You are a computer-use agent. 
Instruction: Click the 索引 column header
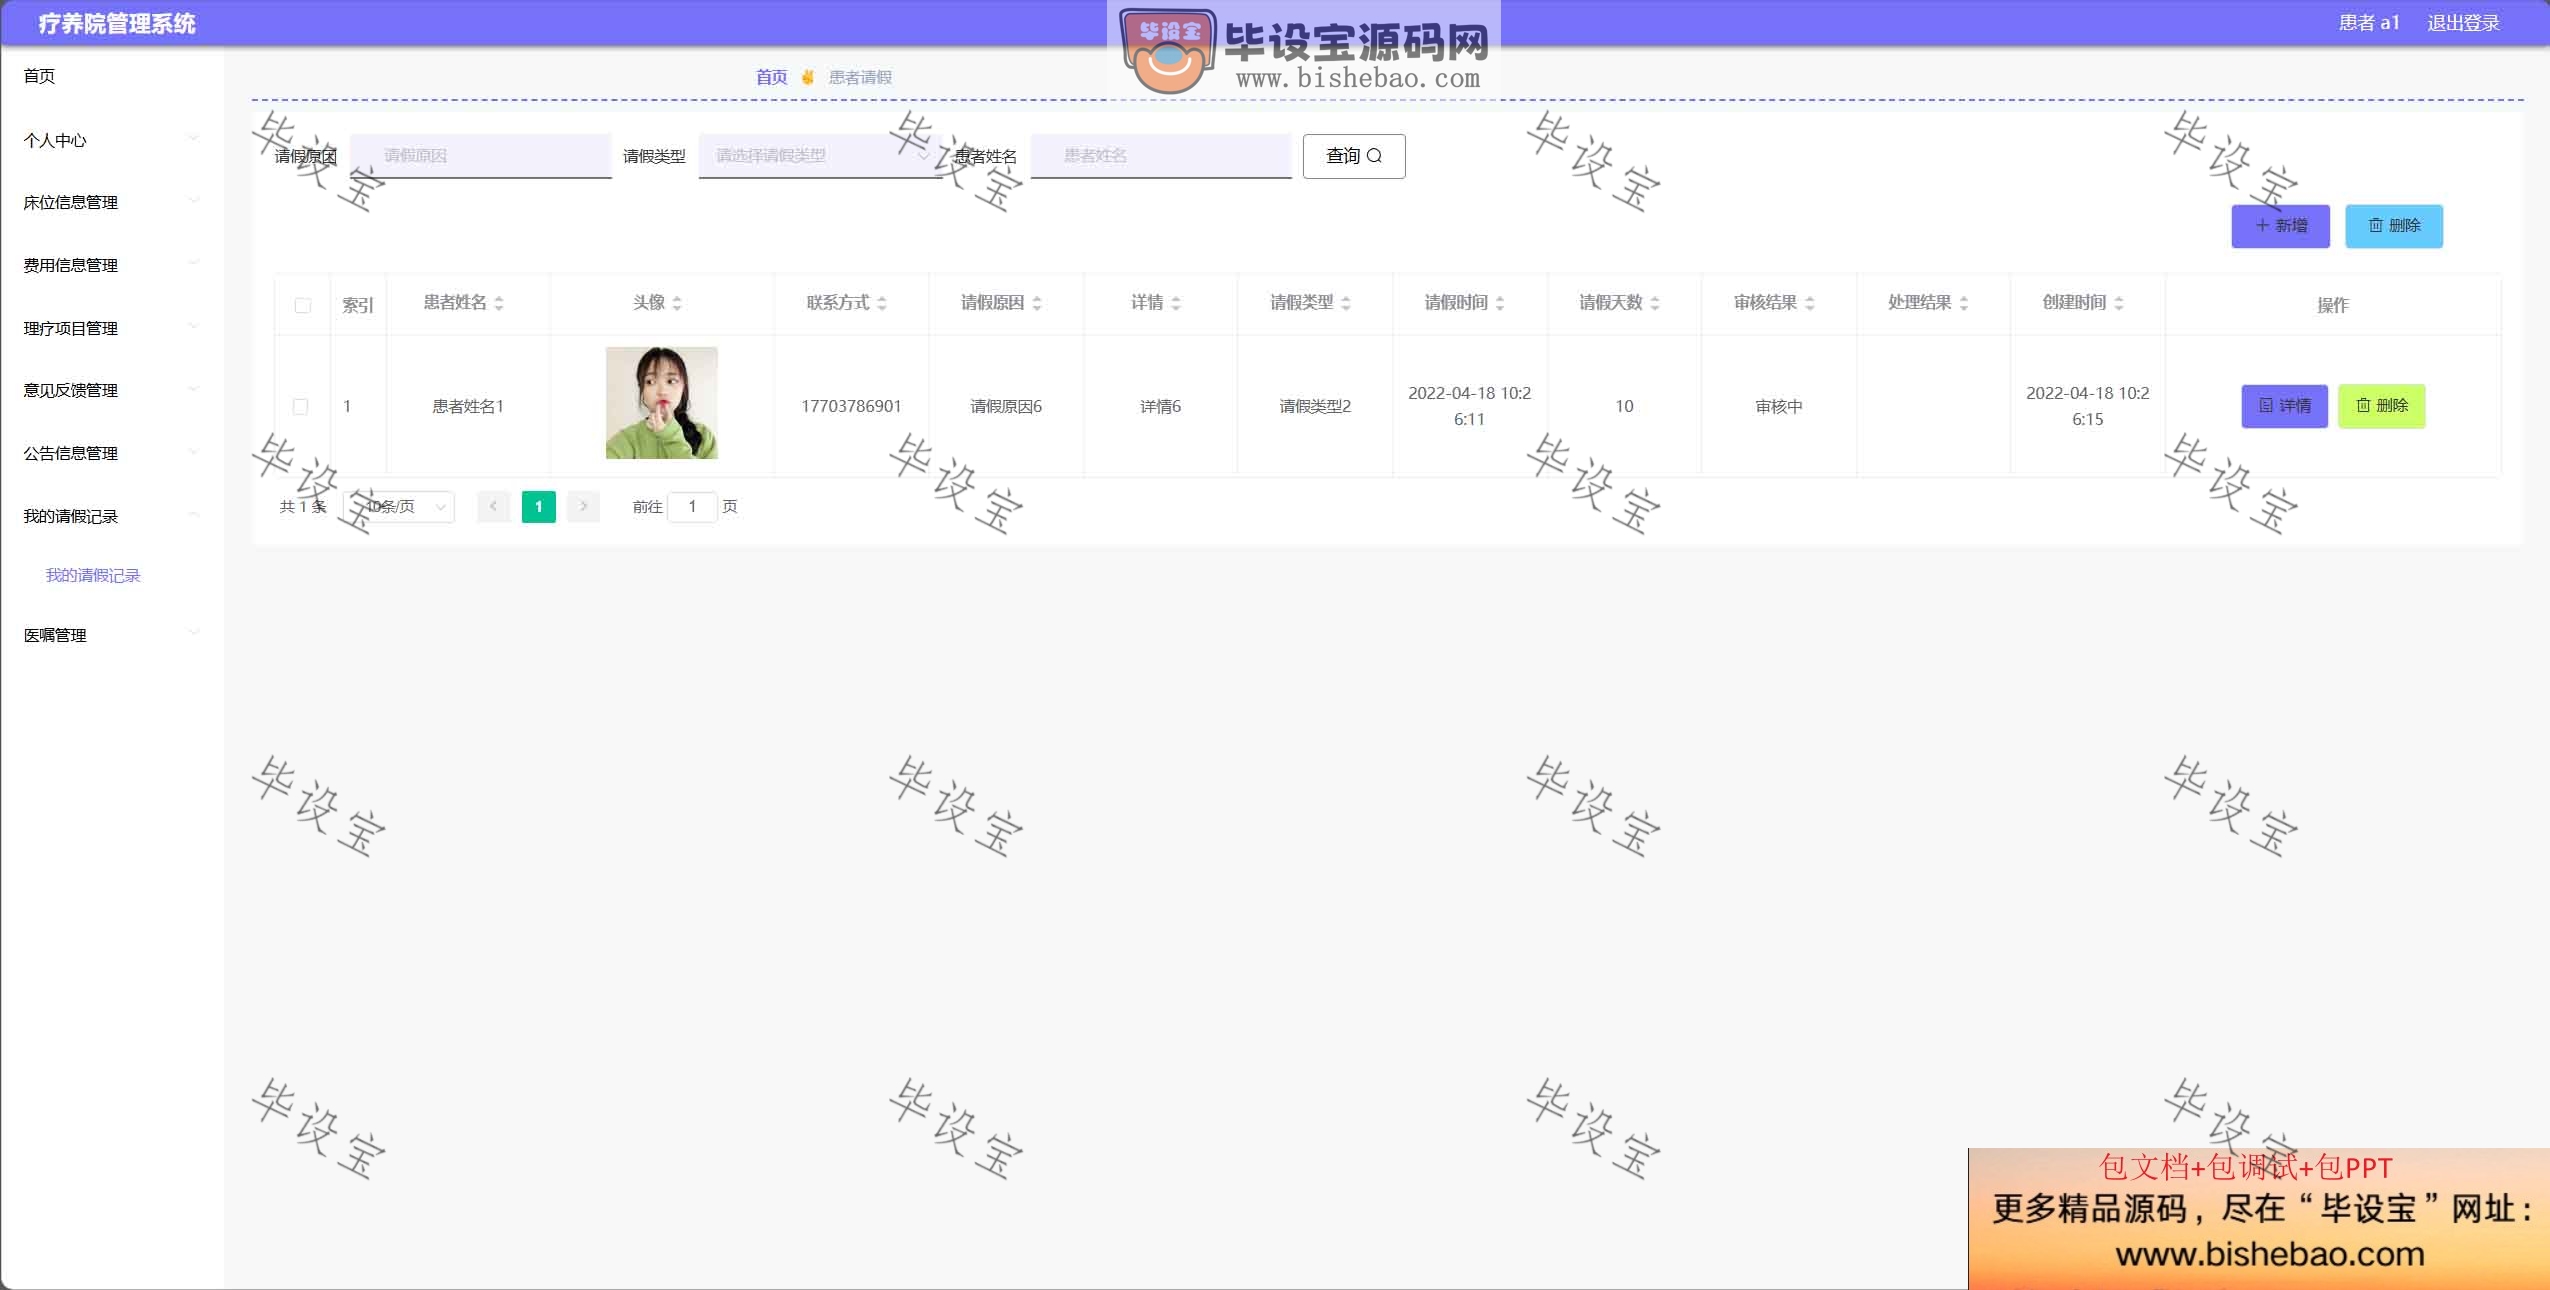358,305
